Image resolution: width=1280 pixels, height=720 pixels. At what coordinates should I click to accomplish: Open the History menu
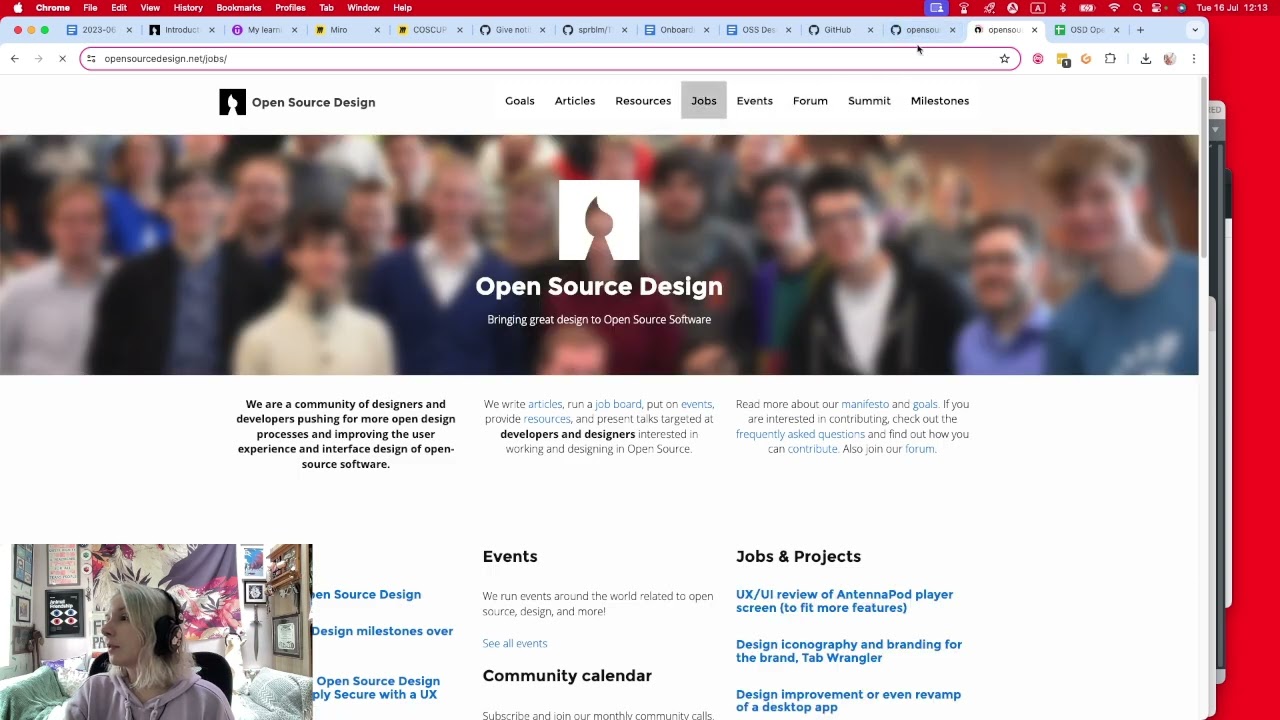(188, 8)
